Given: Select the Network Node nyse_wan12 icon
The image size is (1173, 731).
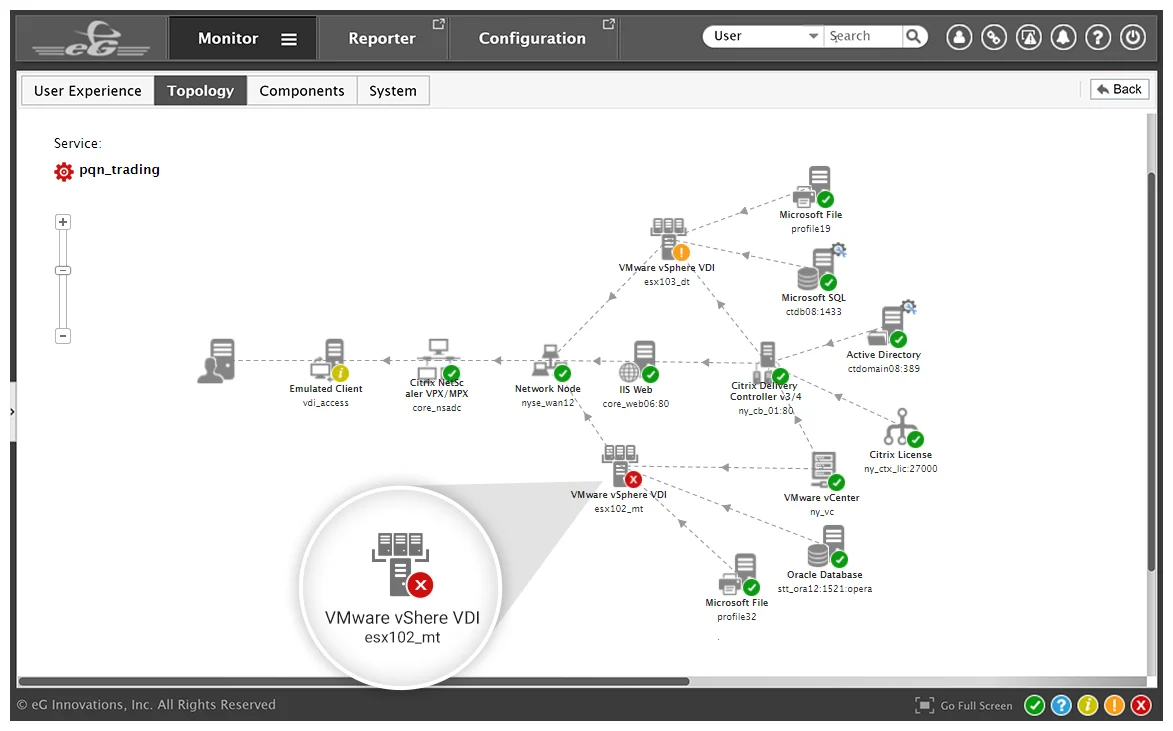Looking at the screenshot, I should 551,362.
